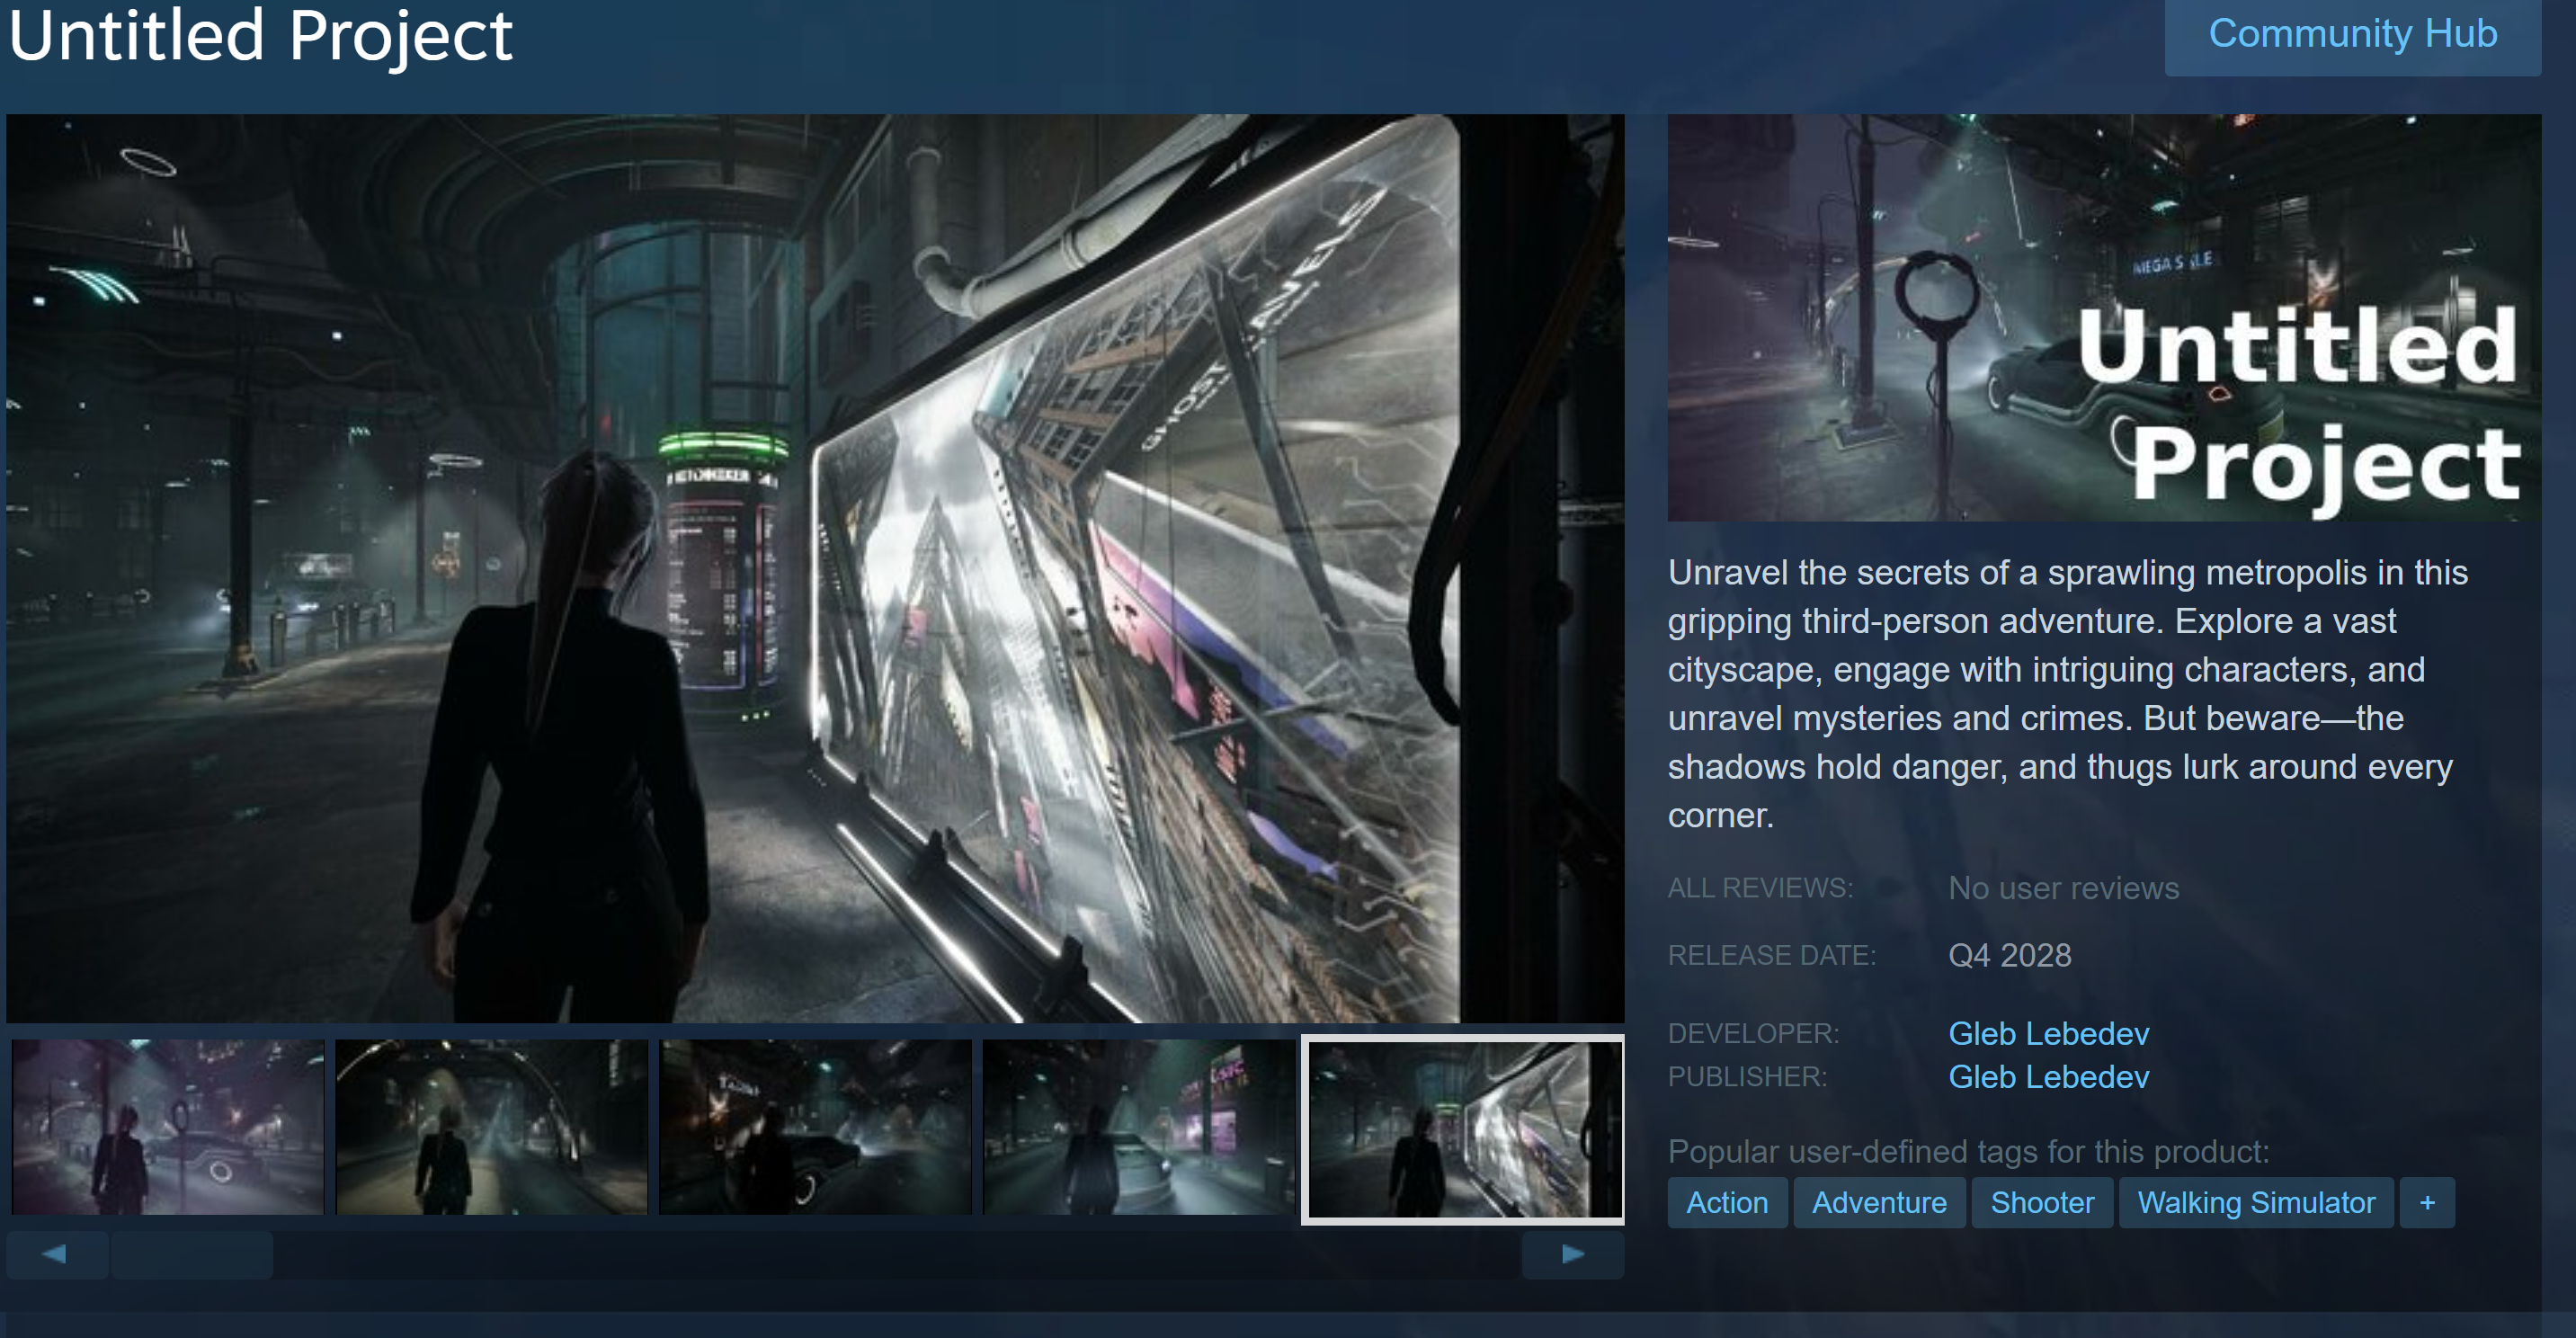Click the 'ALL REVIEWS:' label
This screenshot has width=2576, height=1338.
[1760, 888]
